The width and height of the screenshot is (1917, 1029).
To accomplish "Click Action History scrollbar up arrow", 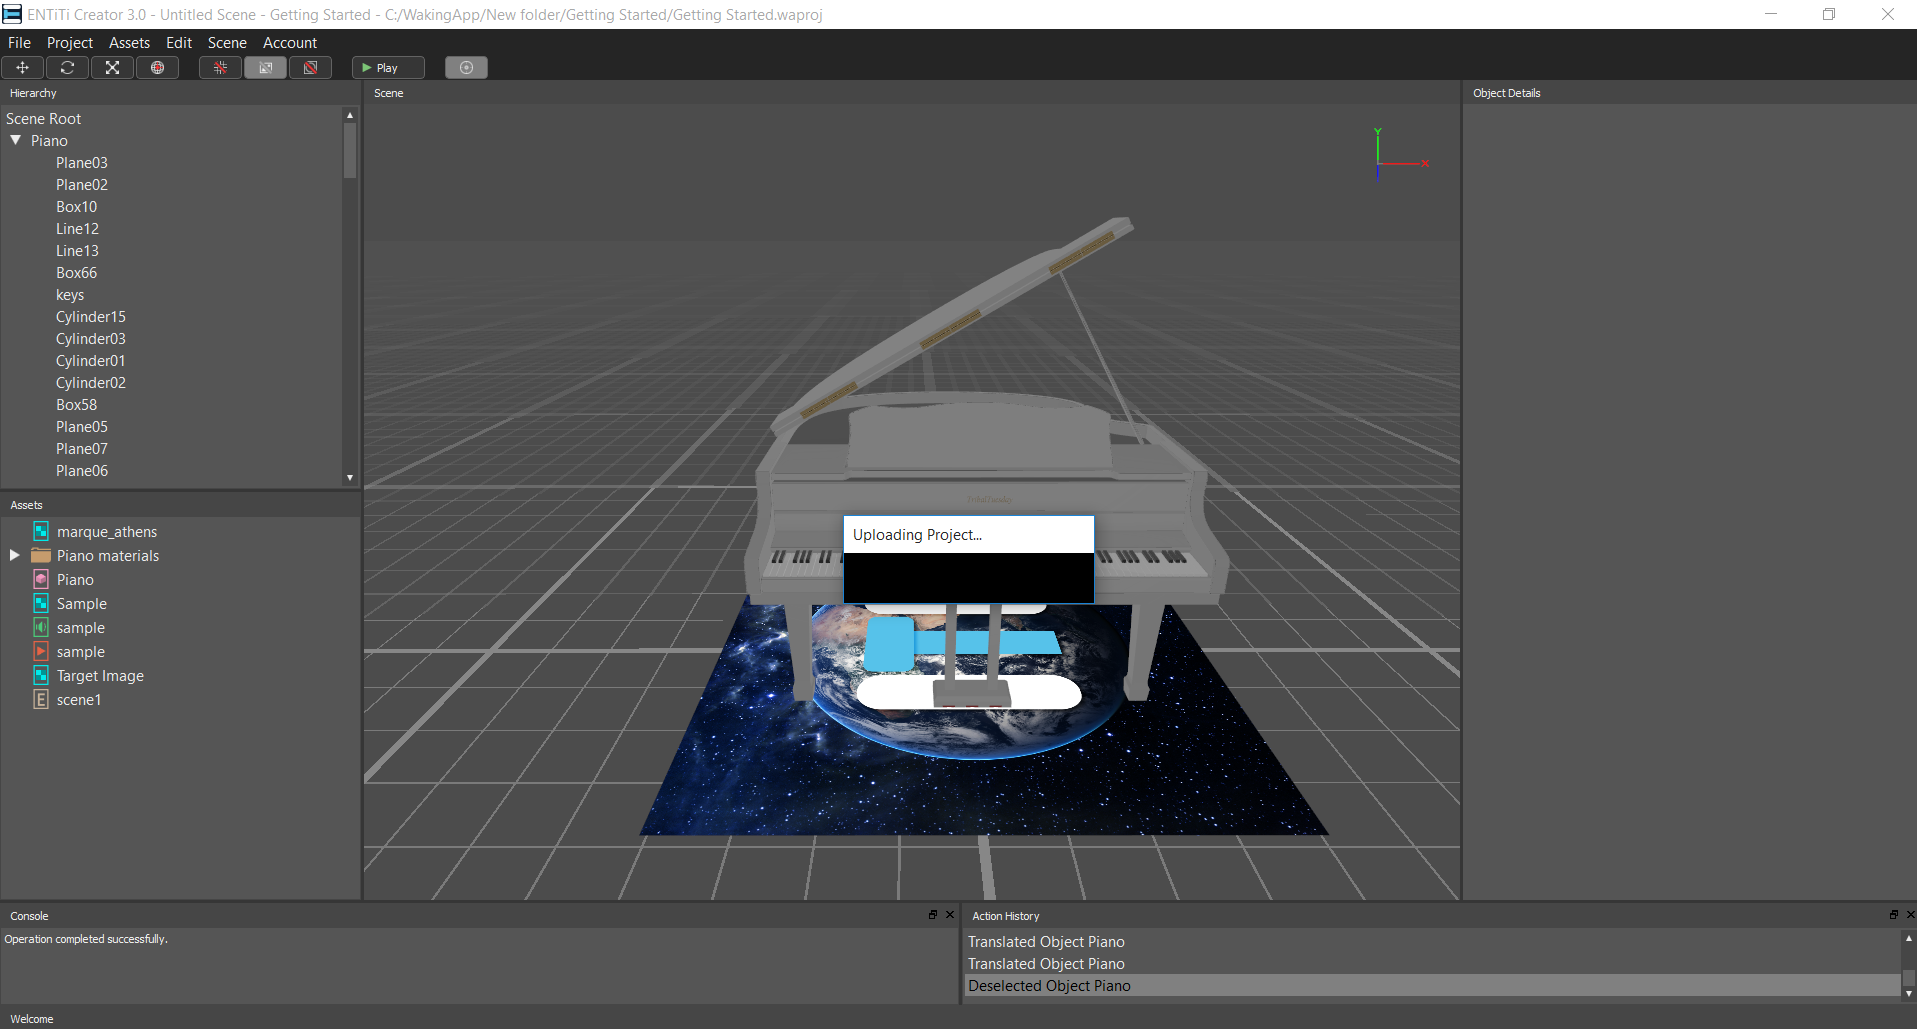I will tap(1909, 938).
